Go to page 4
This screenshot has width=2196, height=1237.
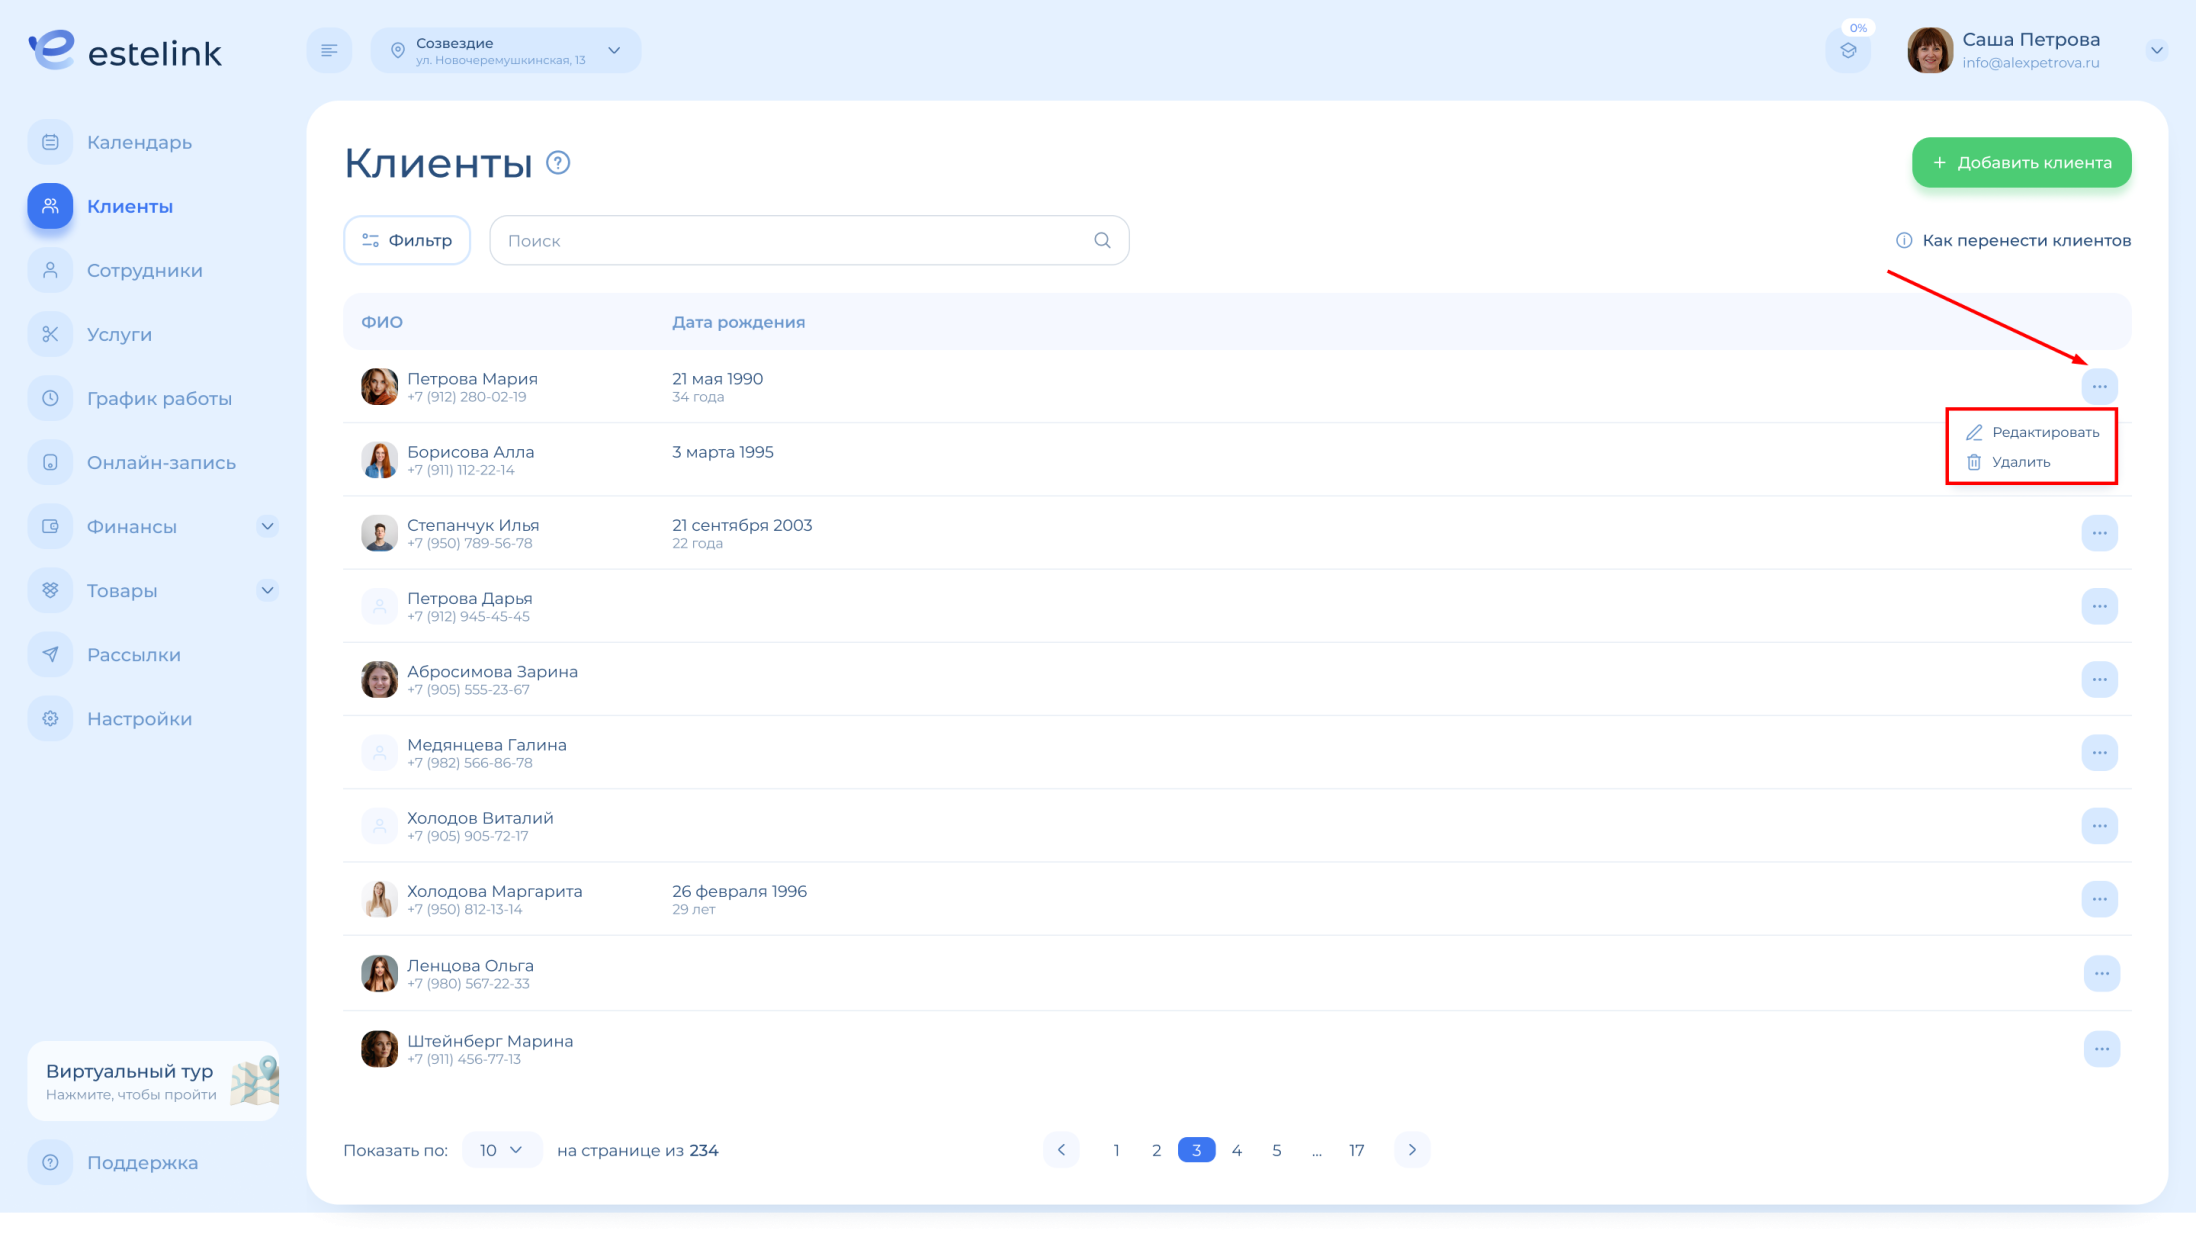coord(1237,1150)
